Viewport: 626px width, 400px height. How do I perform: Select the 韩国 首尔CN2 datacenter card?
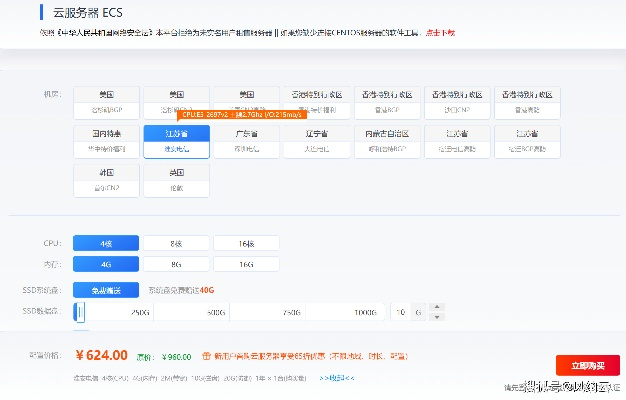click(x=106, y=180)
